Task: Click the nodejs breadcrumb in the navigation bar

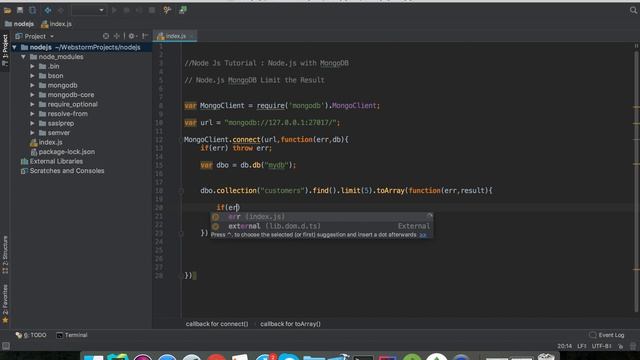Action: pos(19,24)
